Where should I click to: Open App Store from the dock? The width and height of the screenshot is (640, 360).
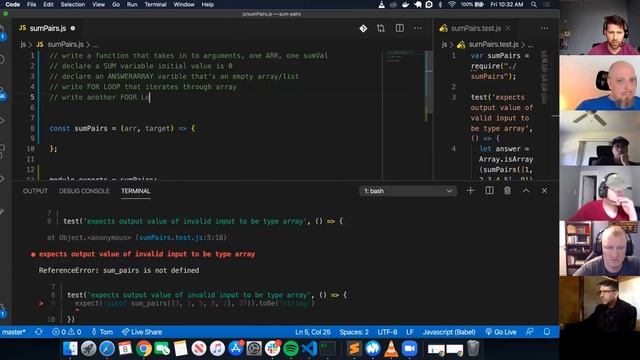(x=236, y=349)
